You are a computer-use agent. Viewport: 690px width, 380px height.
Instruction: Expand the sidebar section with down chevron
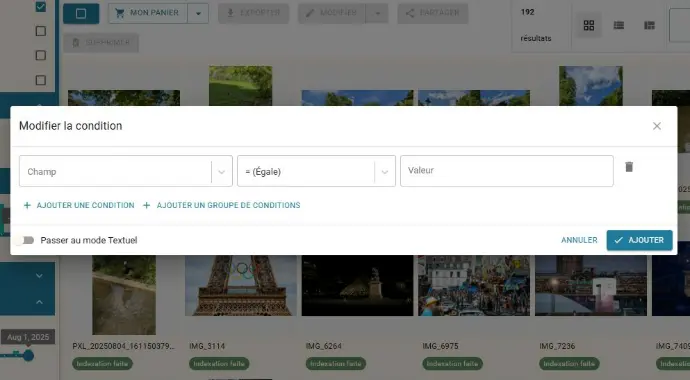pyautogui.click(x=39, y=276)
